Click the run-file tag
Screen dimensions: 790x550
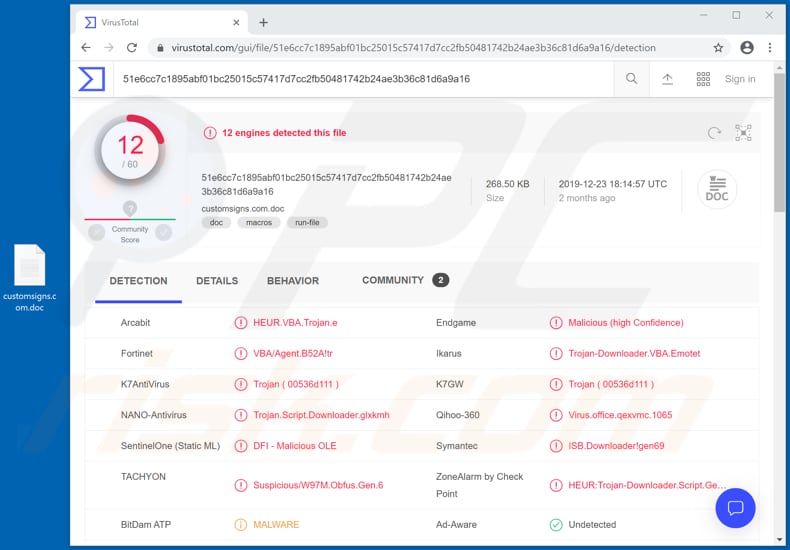point(307,222)
